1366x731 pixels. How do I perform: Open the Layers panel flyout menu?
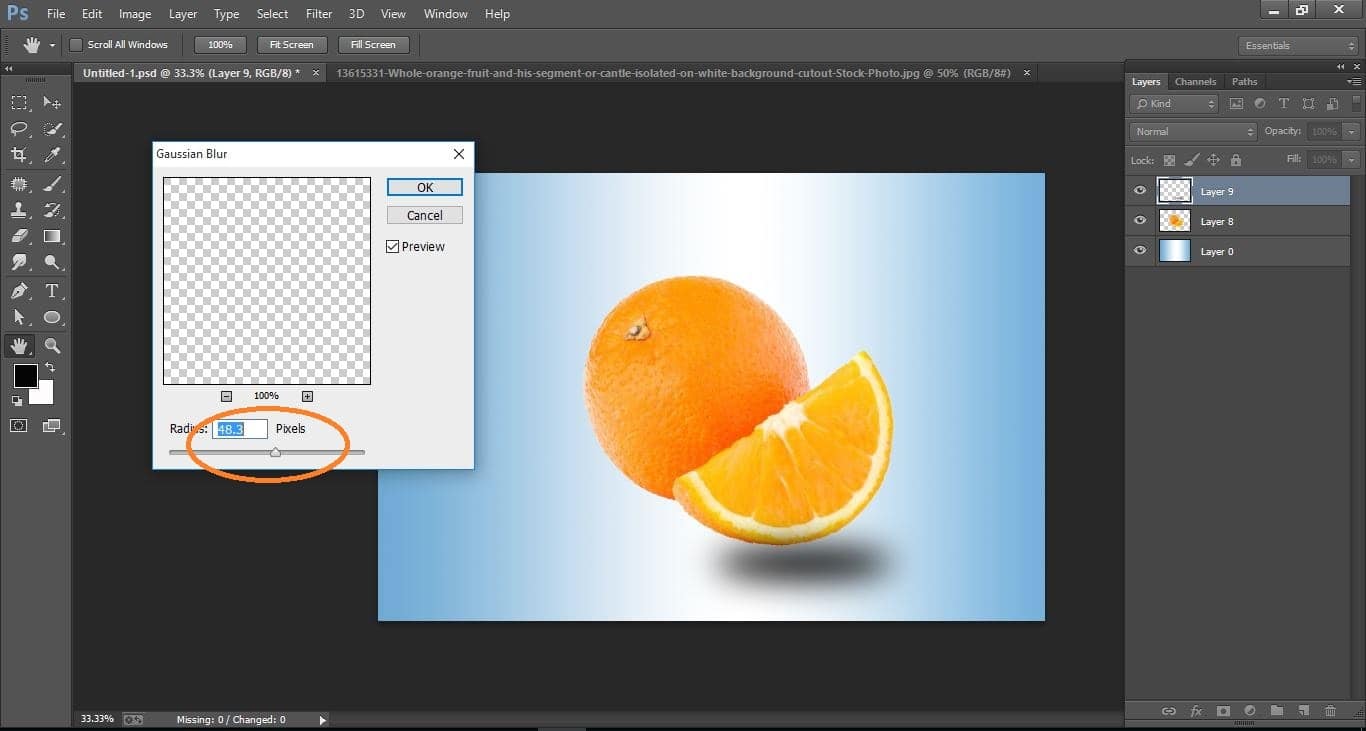[x=1357, y=81]
